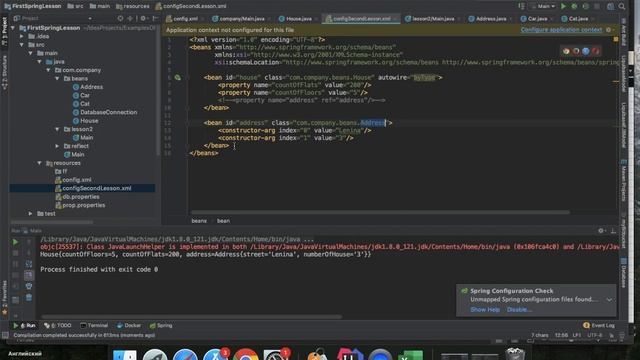Click Show Help in Spring notification
Viewport: 640px width, 360px height.
(485, 310)
